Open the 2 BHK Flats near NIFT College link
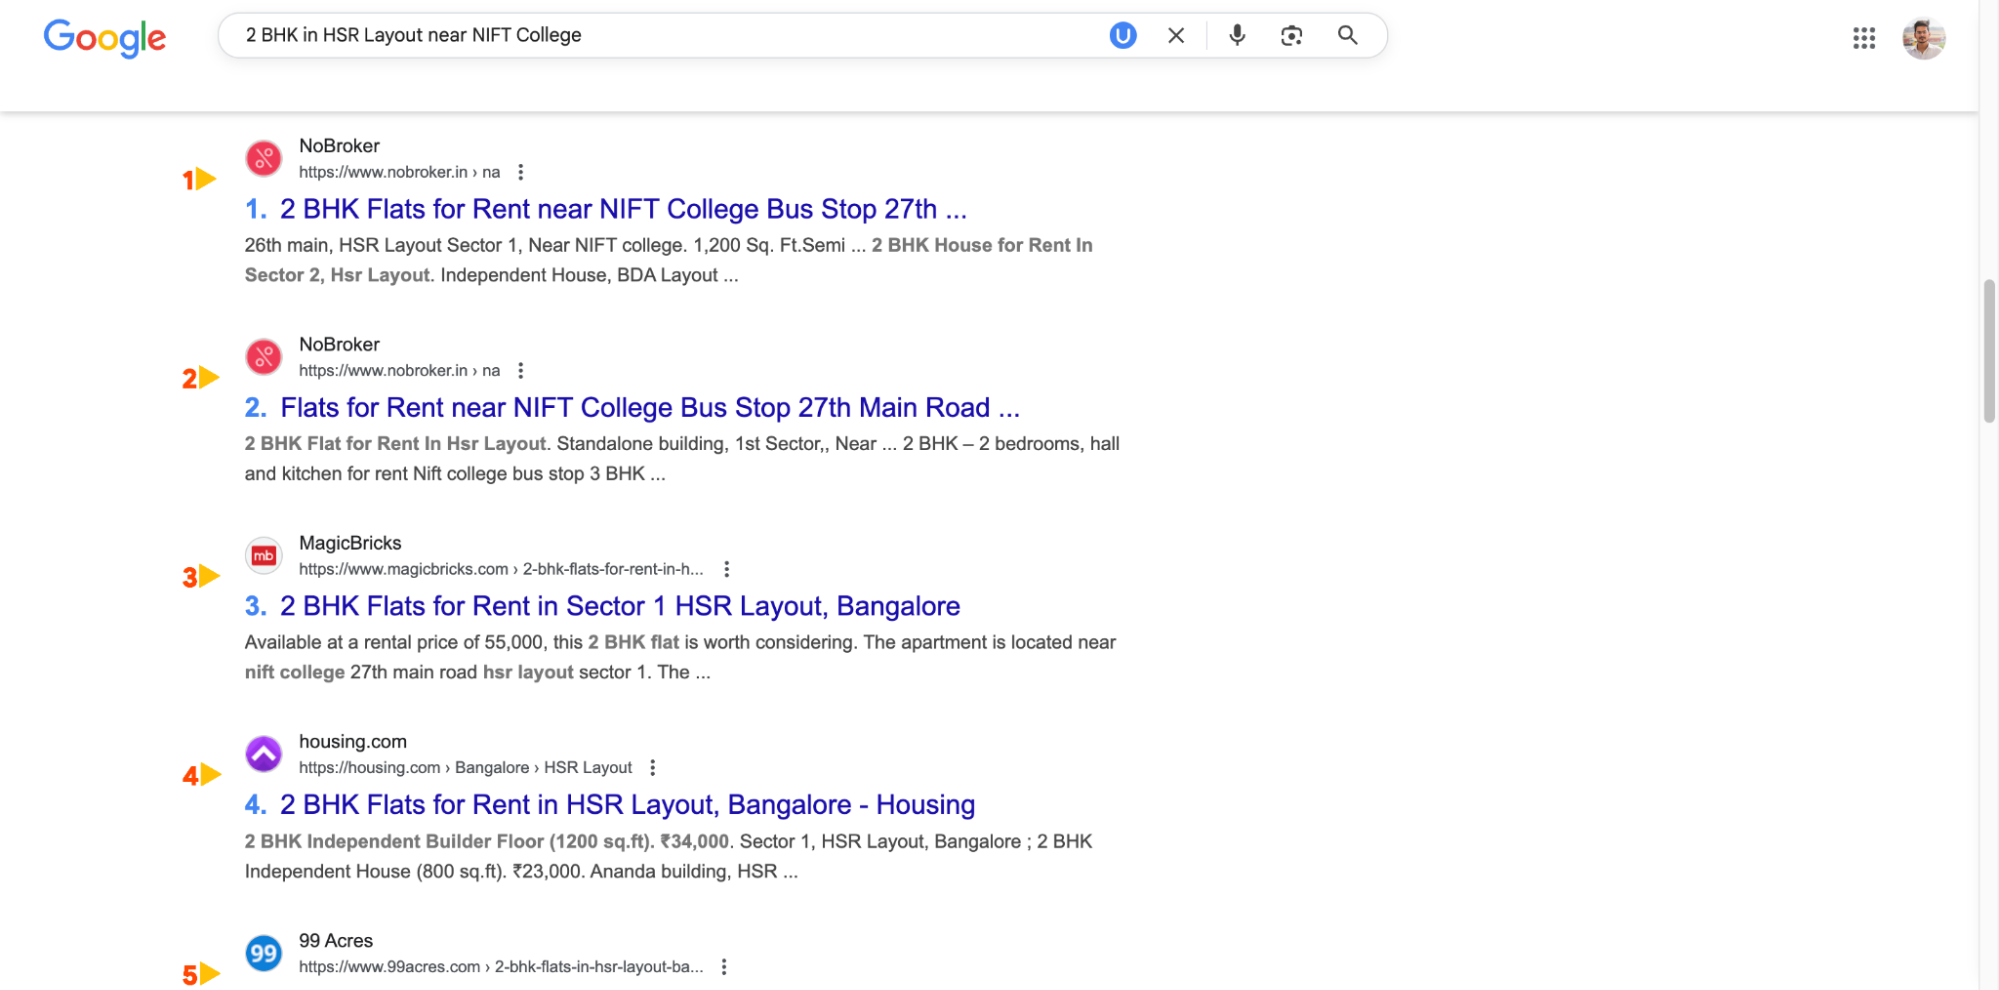The image size is (1999, 990). (x=620, y=209)
